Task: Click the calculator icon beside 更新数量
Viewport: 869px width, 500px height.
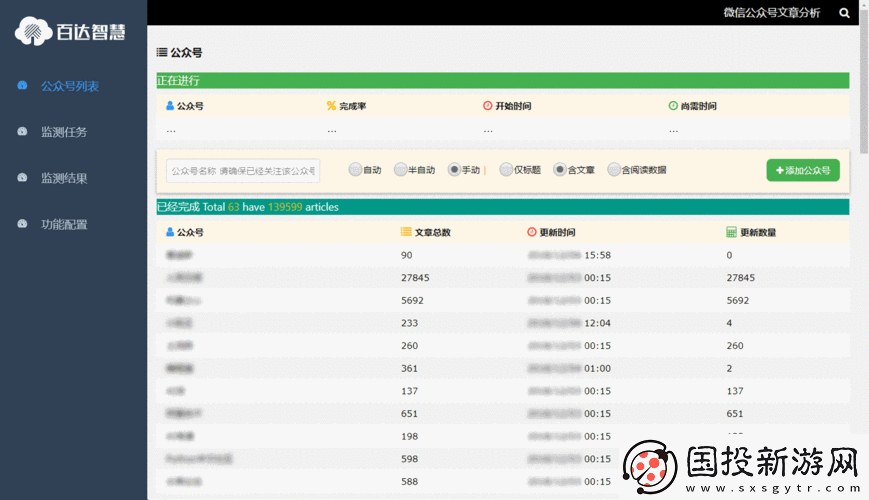Action: tap(732, 232)
